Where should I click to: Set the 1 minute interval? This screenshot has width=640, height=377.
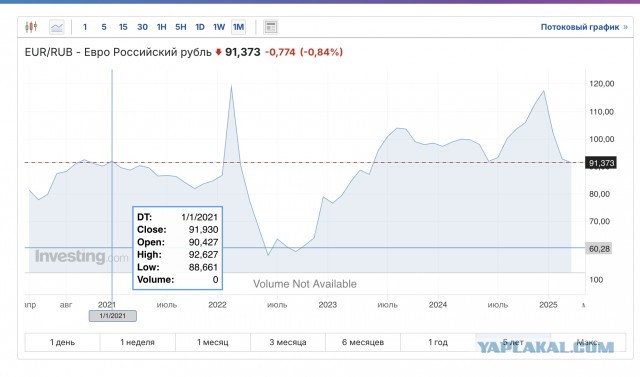click(85, 27)
